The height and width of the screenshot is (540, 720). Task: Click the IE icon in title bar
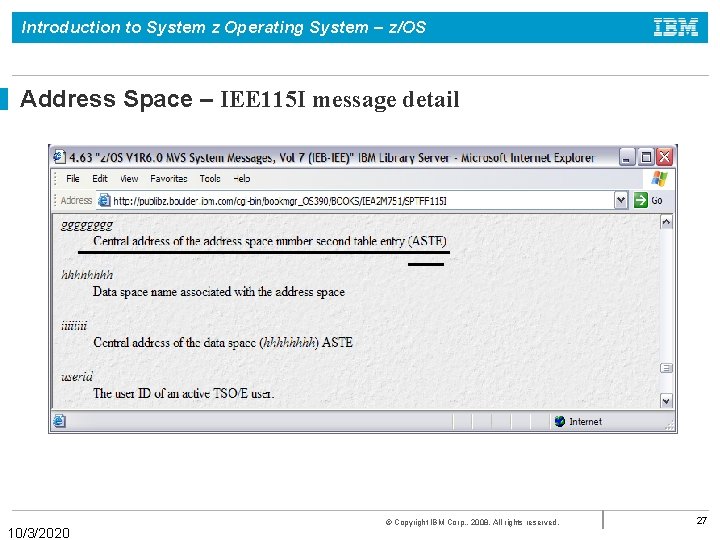pyautogui.click(x=59, y=157)
